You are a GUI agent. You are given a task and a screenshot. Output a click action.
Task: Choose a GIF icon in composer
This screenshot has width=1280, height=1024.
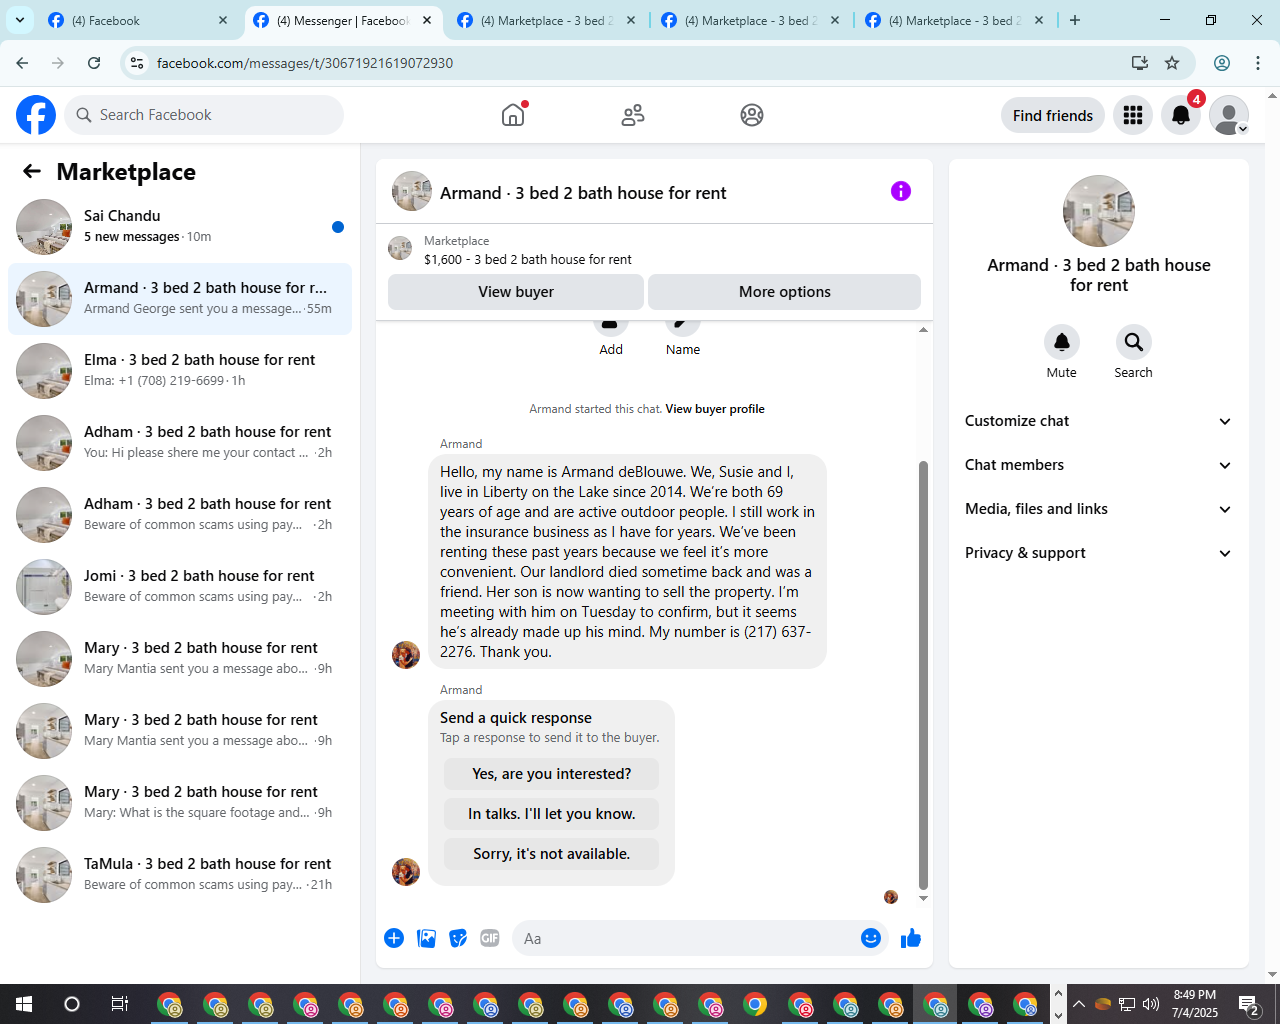point(490,938)
